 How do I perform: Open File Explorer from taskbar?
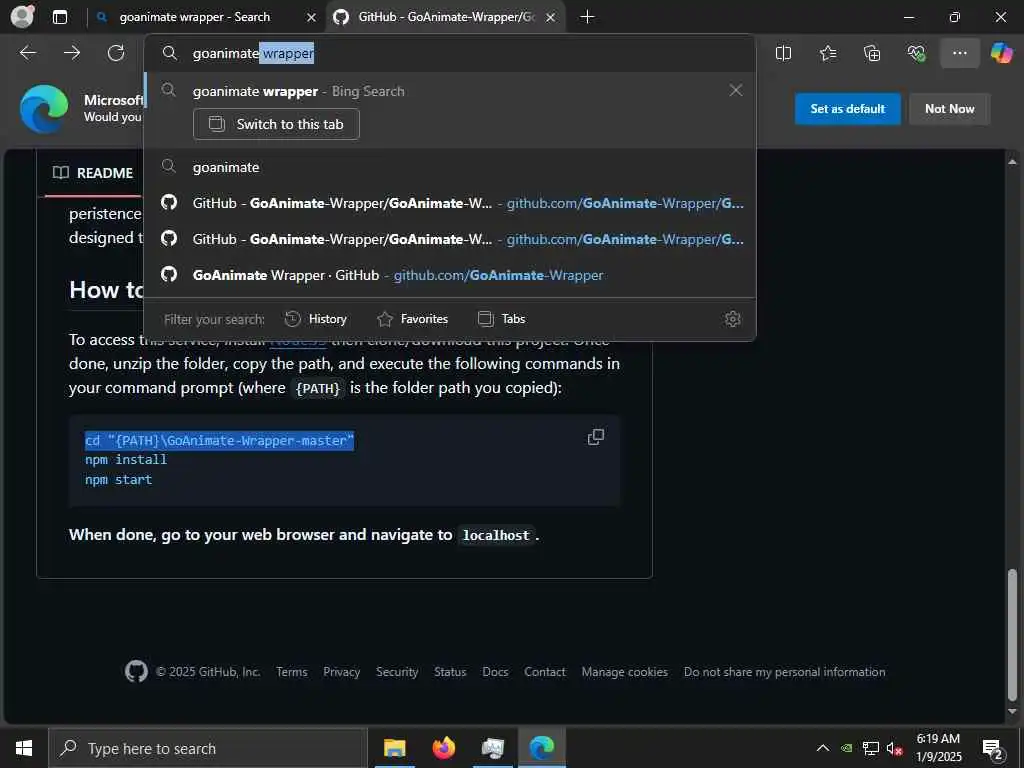(394, 748)
